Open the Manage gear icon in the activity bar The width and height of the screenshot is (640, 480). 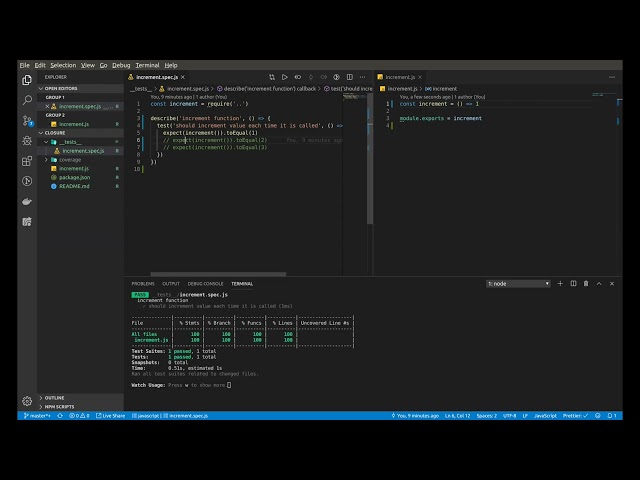27,401
